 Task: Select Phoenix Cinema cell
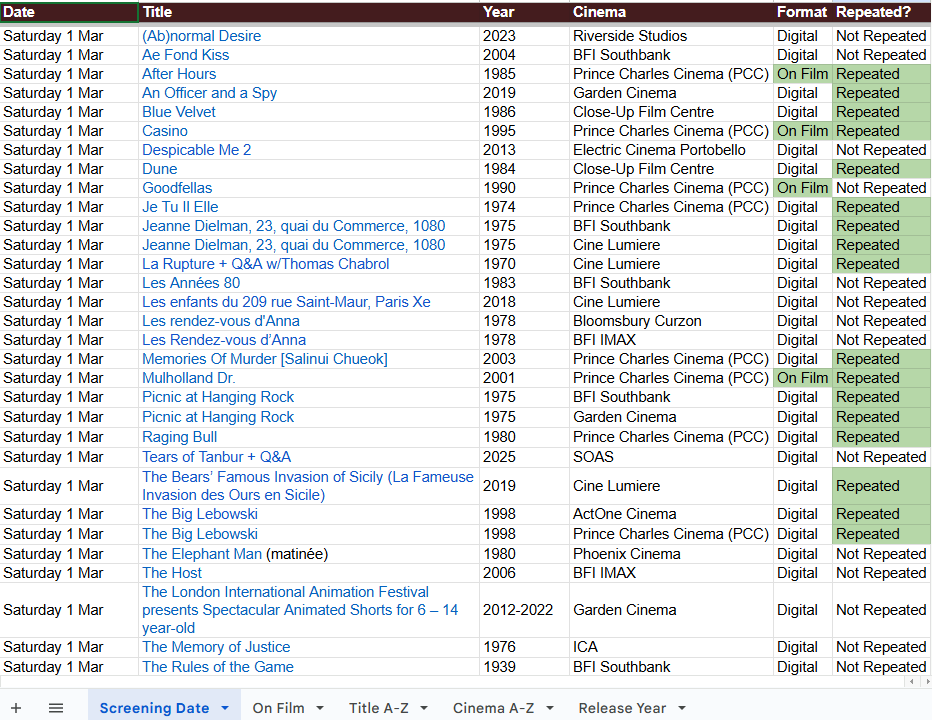pos(671,554)
